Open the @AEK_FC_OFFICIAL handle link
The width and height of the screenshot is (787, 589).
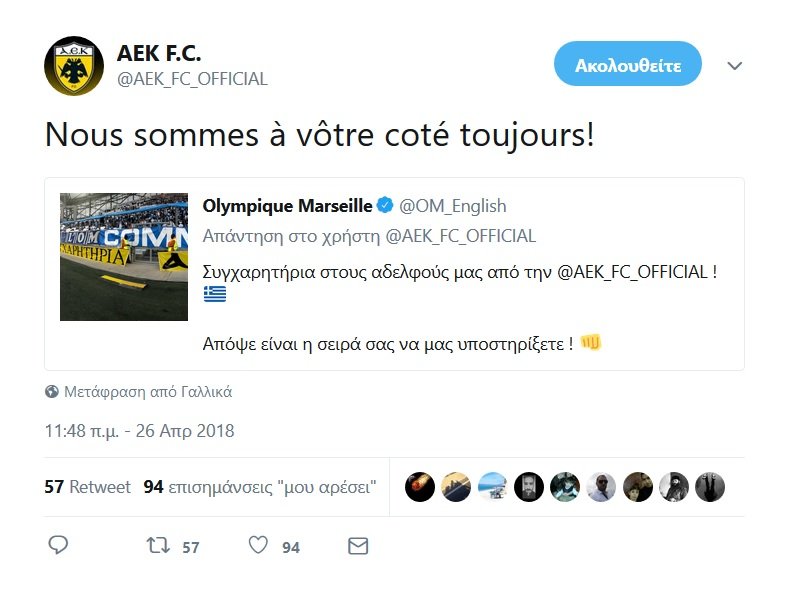pyautogui.click(x=193, y=79)
